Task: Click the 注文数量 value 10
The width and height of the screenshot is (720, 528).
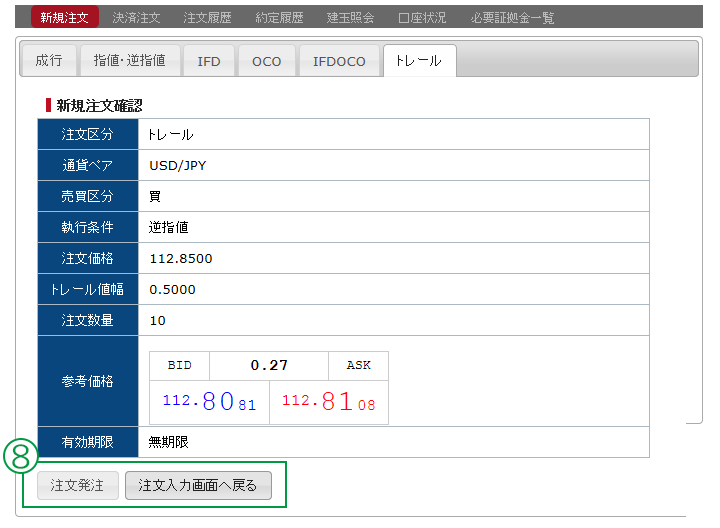Action: [x=158, y=320]
